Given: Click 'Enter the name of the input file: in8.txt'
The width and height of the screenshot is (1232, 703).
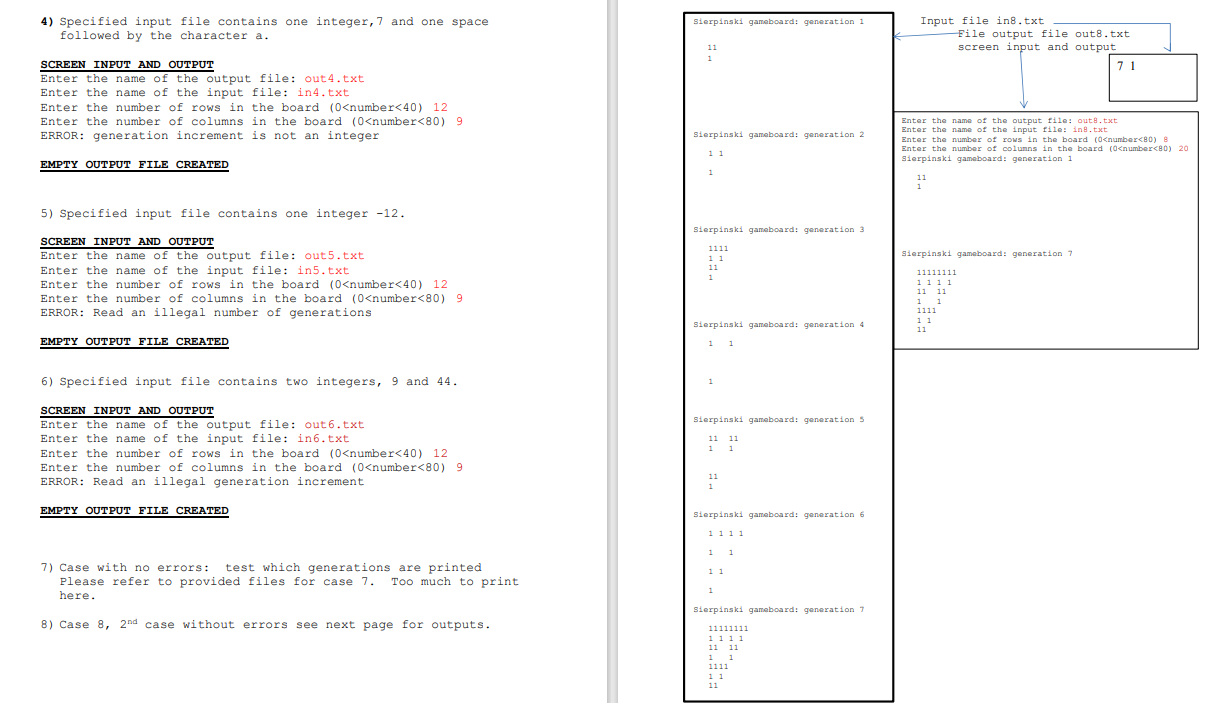Looking at the screenshot, I should pyautogui.click(x=1004, y=130).
